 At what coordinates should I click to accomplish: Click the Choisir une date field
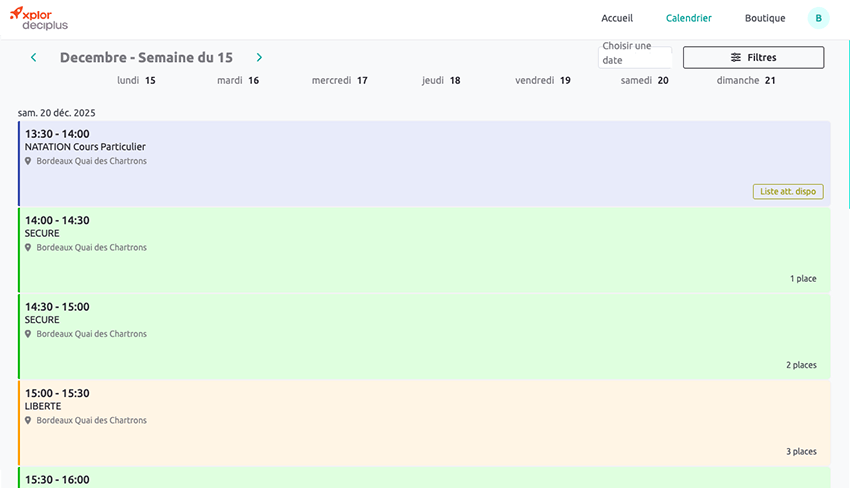point(634,54)
